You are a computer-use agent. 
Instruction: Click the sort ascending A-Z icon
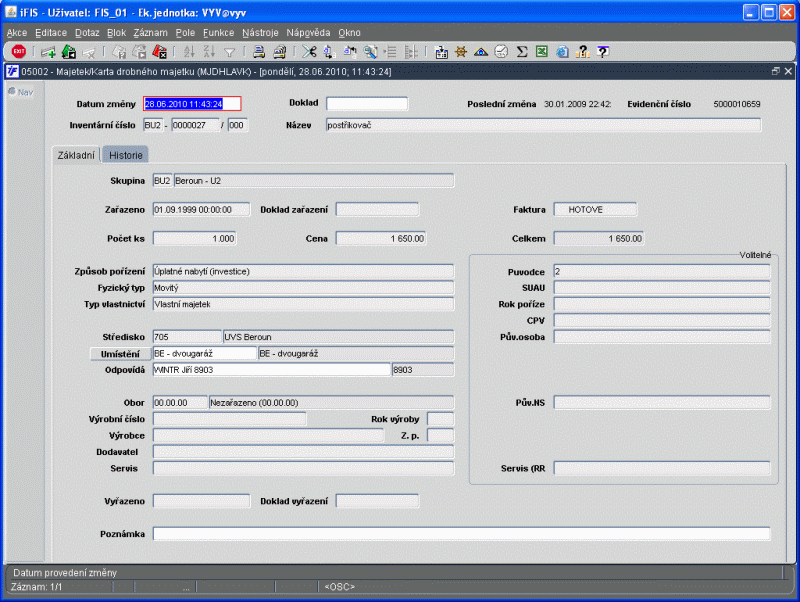click(189, 52)
